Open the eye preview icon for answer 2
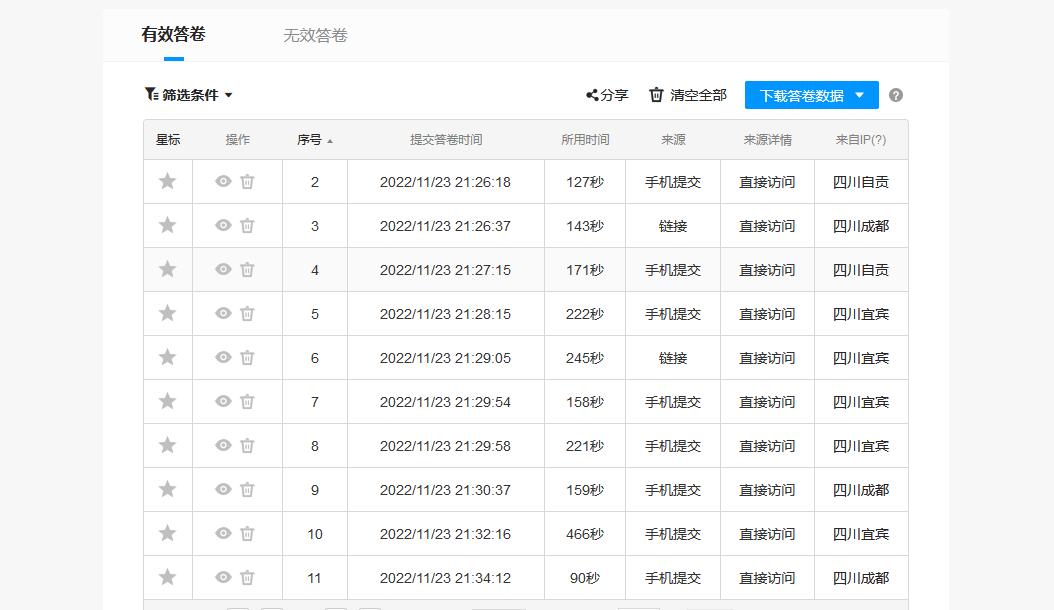Image resolution: width=1054 pixels, height=610 pixels. pyautogui.click(x=224, y=181)
